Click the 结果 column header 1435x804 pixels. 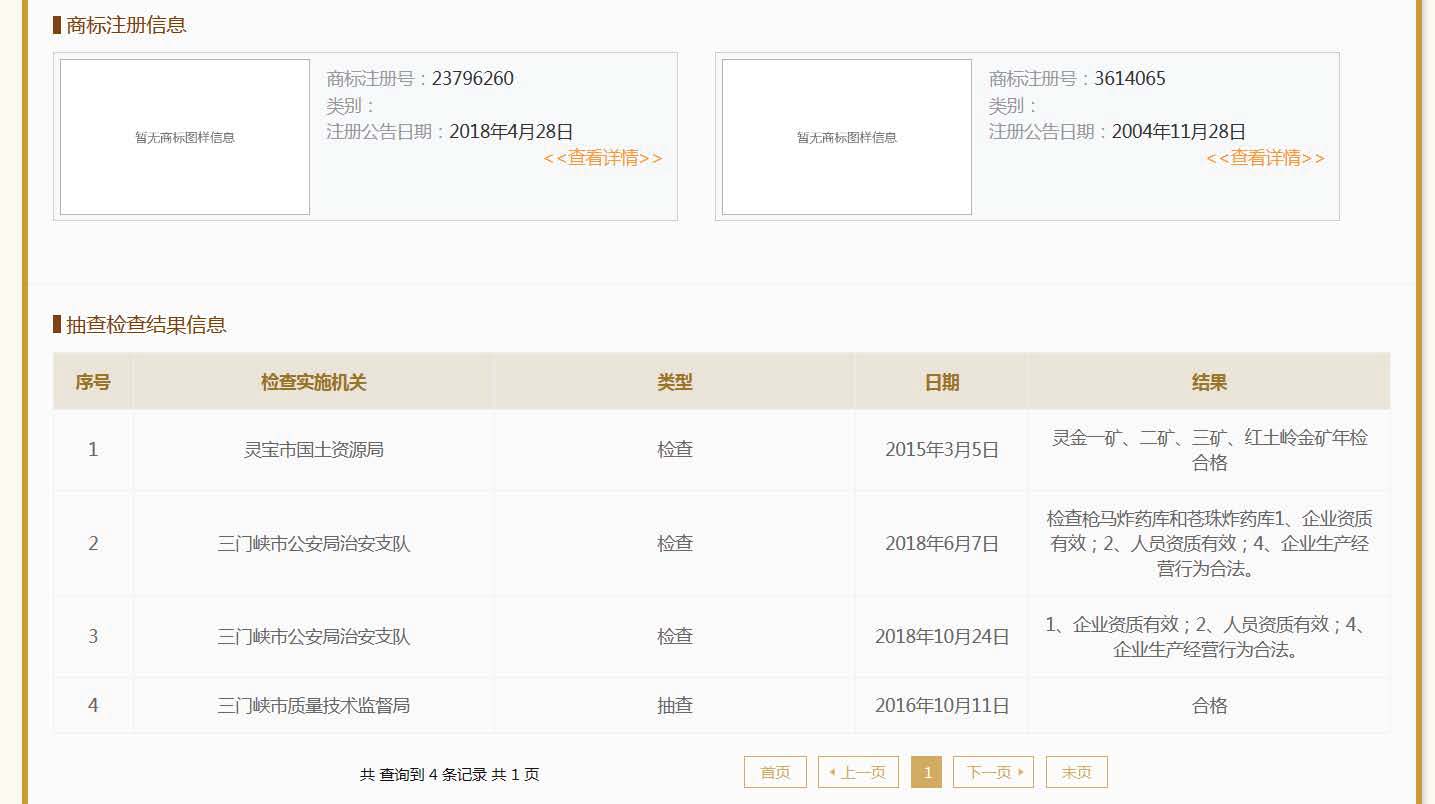[1209, 382]
